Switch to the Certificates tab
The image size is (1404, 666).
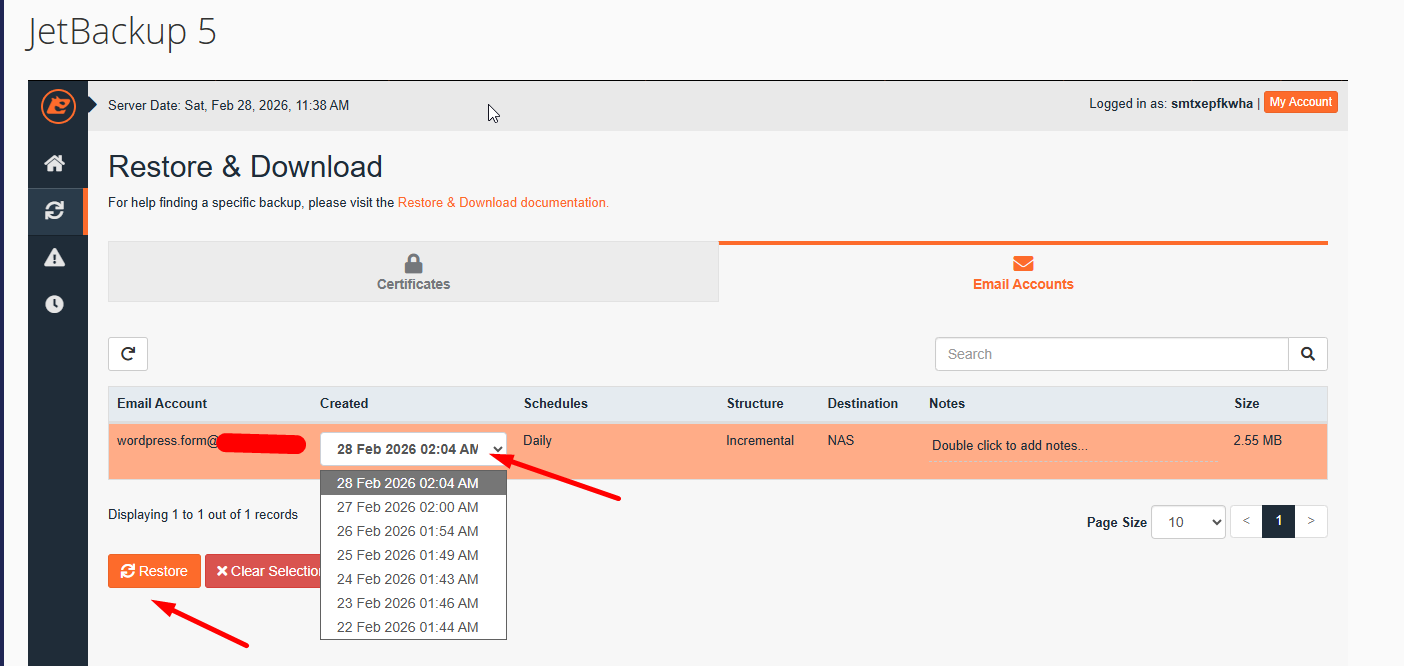click(x=413, y=272)
